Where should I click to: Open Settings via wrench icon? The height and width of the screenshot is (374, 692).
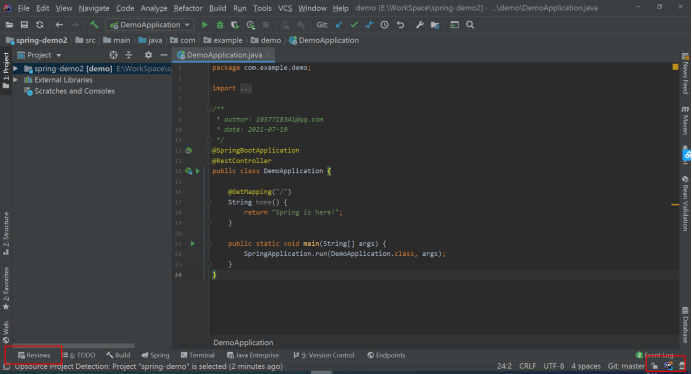[x=420, y=25]
